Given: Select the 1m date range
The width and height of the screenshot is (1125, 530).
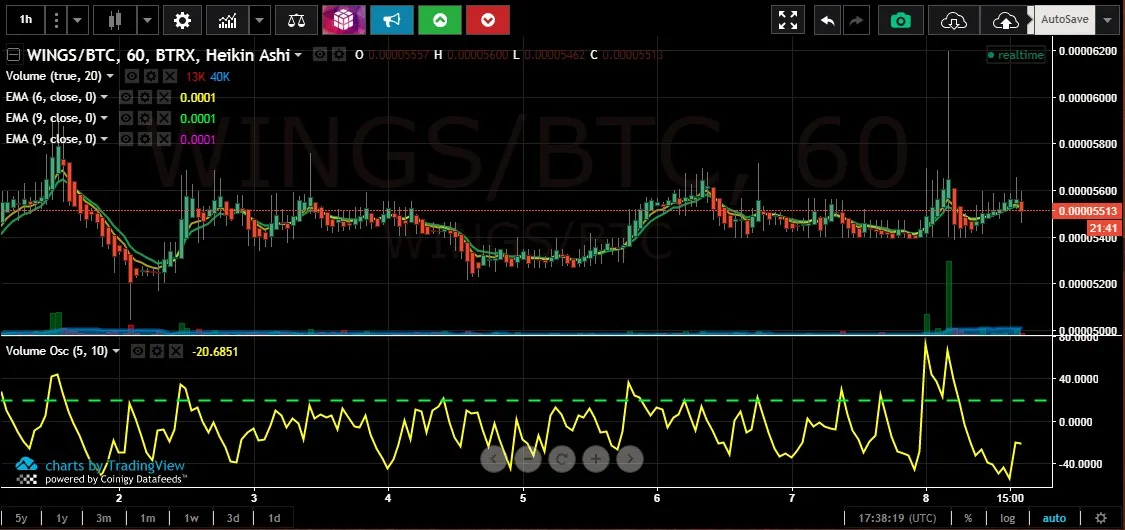Looking at the screenshot, I should (147, 518).
